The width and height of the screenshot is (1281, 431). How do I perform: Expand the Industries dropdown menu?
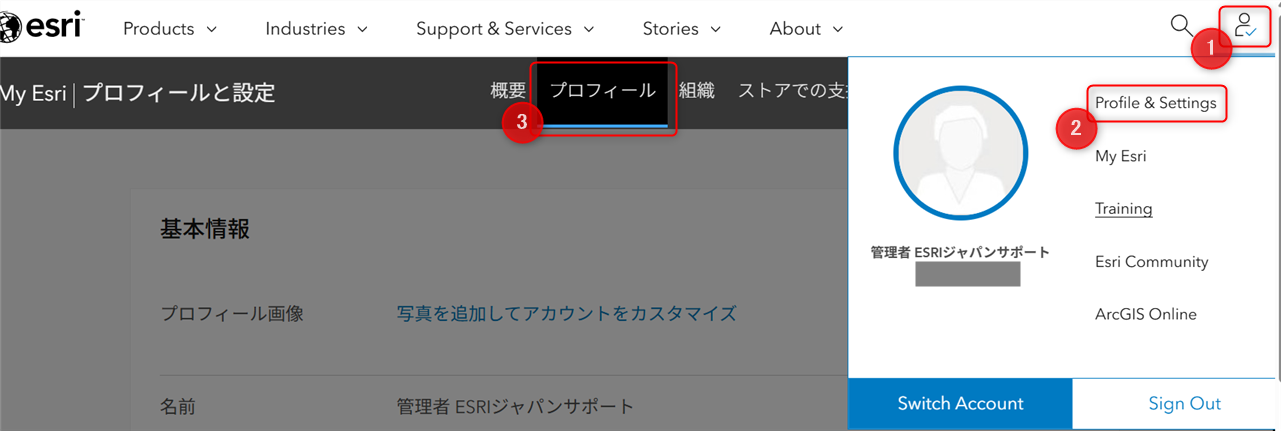coord(316,29)
